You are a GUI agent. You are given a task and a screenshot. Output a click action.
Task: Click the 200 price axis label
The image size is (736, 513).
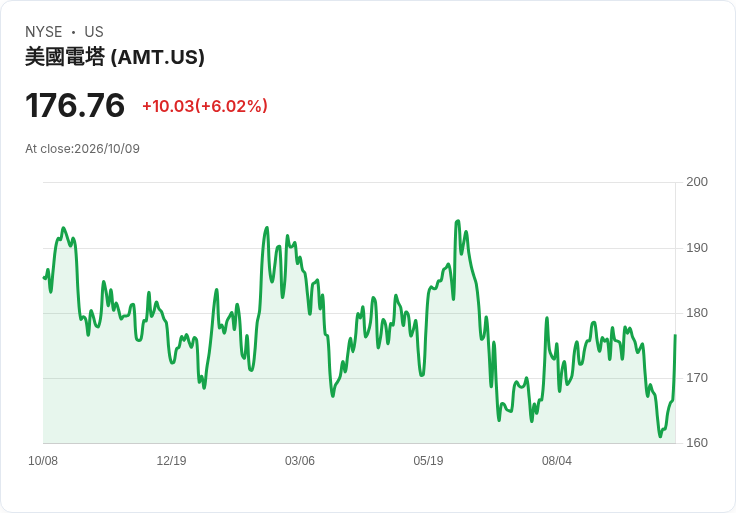(697, 182)
